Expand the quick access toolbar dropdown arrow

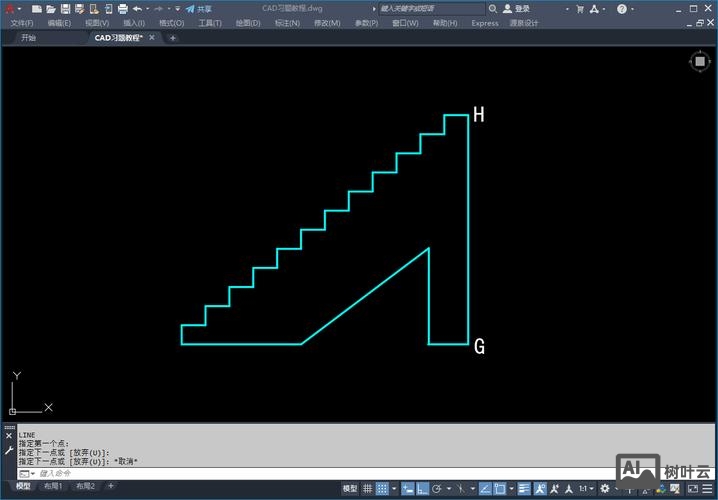pos(177,8)
